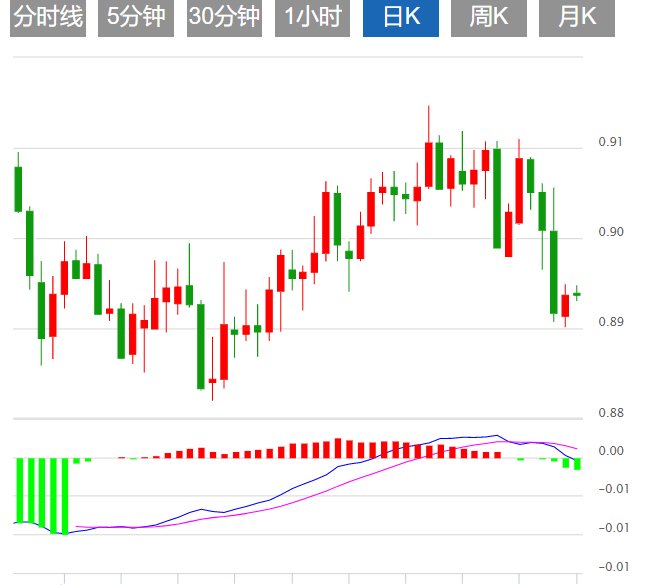
Task: Switch to the 分时线 tab
Action: point(48,17)
